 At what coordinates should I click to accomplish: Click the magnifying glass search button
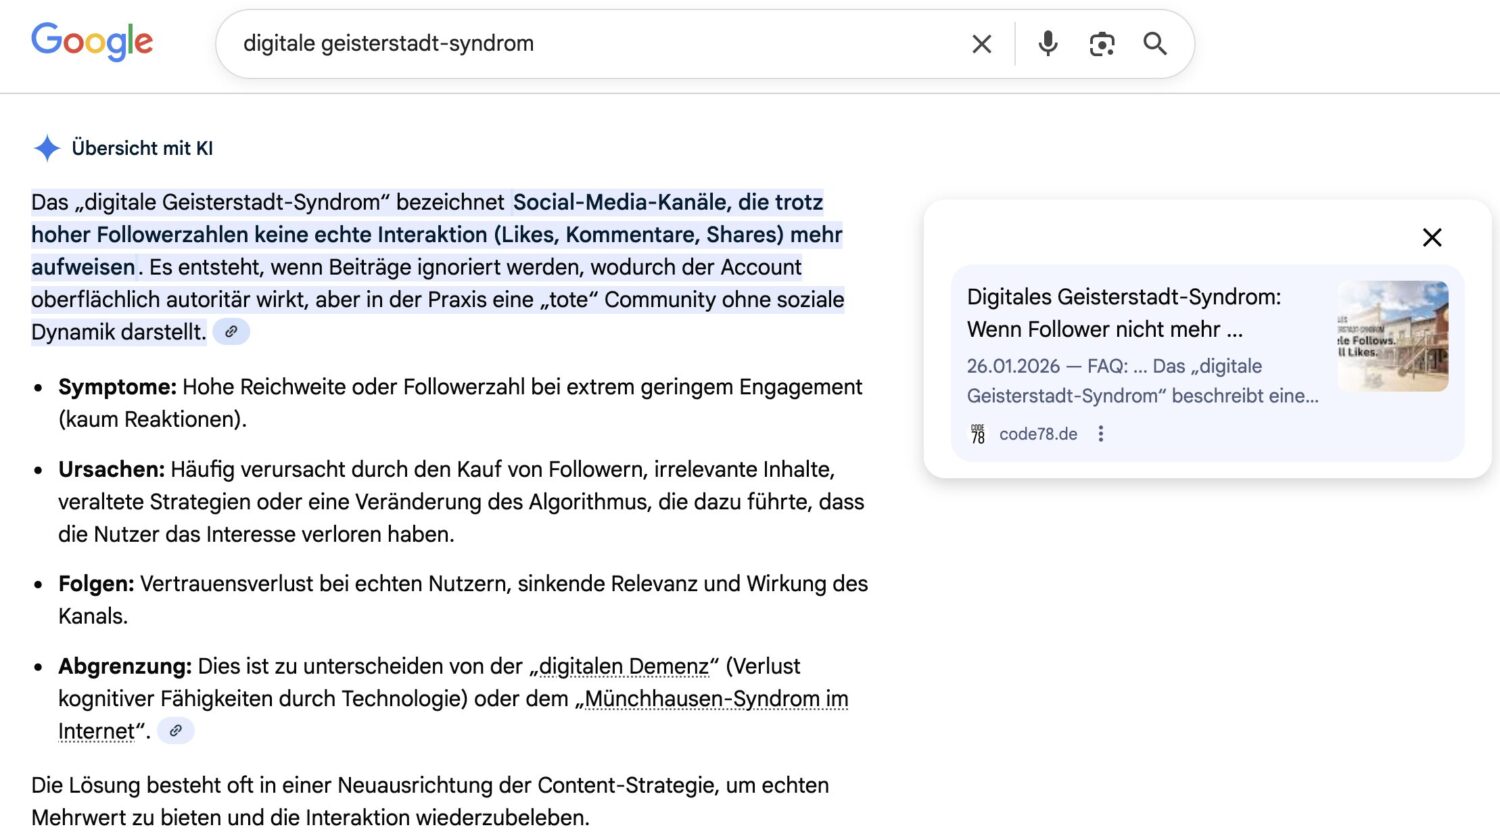click(x=1155, y=44)
